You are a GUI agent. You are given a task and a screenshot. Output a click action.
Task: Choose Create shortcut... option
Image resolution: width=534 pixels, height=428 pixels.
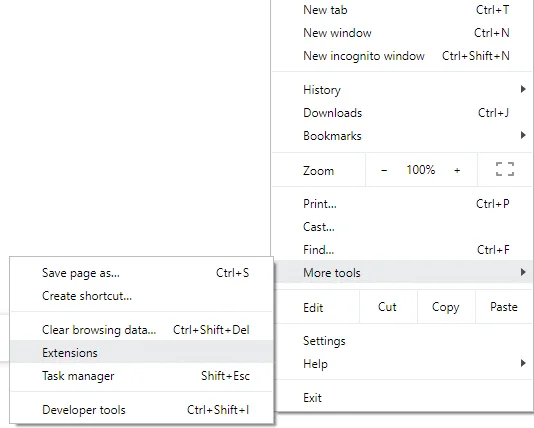[141, 296]
